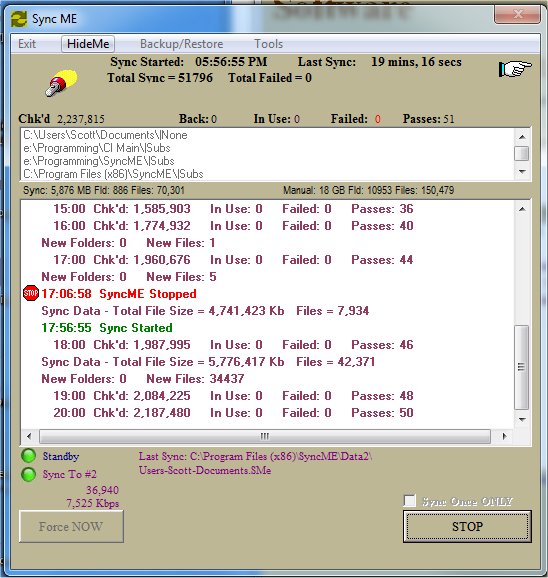This screenshot has width=548, height=578.
Task: Click the New Files: 1 log line
Action: 128,243
